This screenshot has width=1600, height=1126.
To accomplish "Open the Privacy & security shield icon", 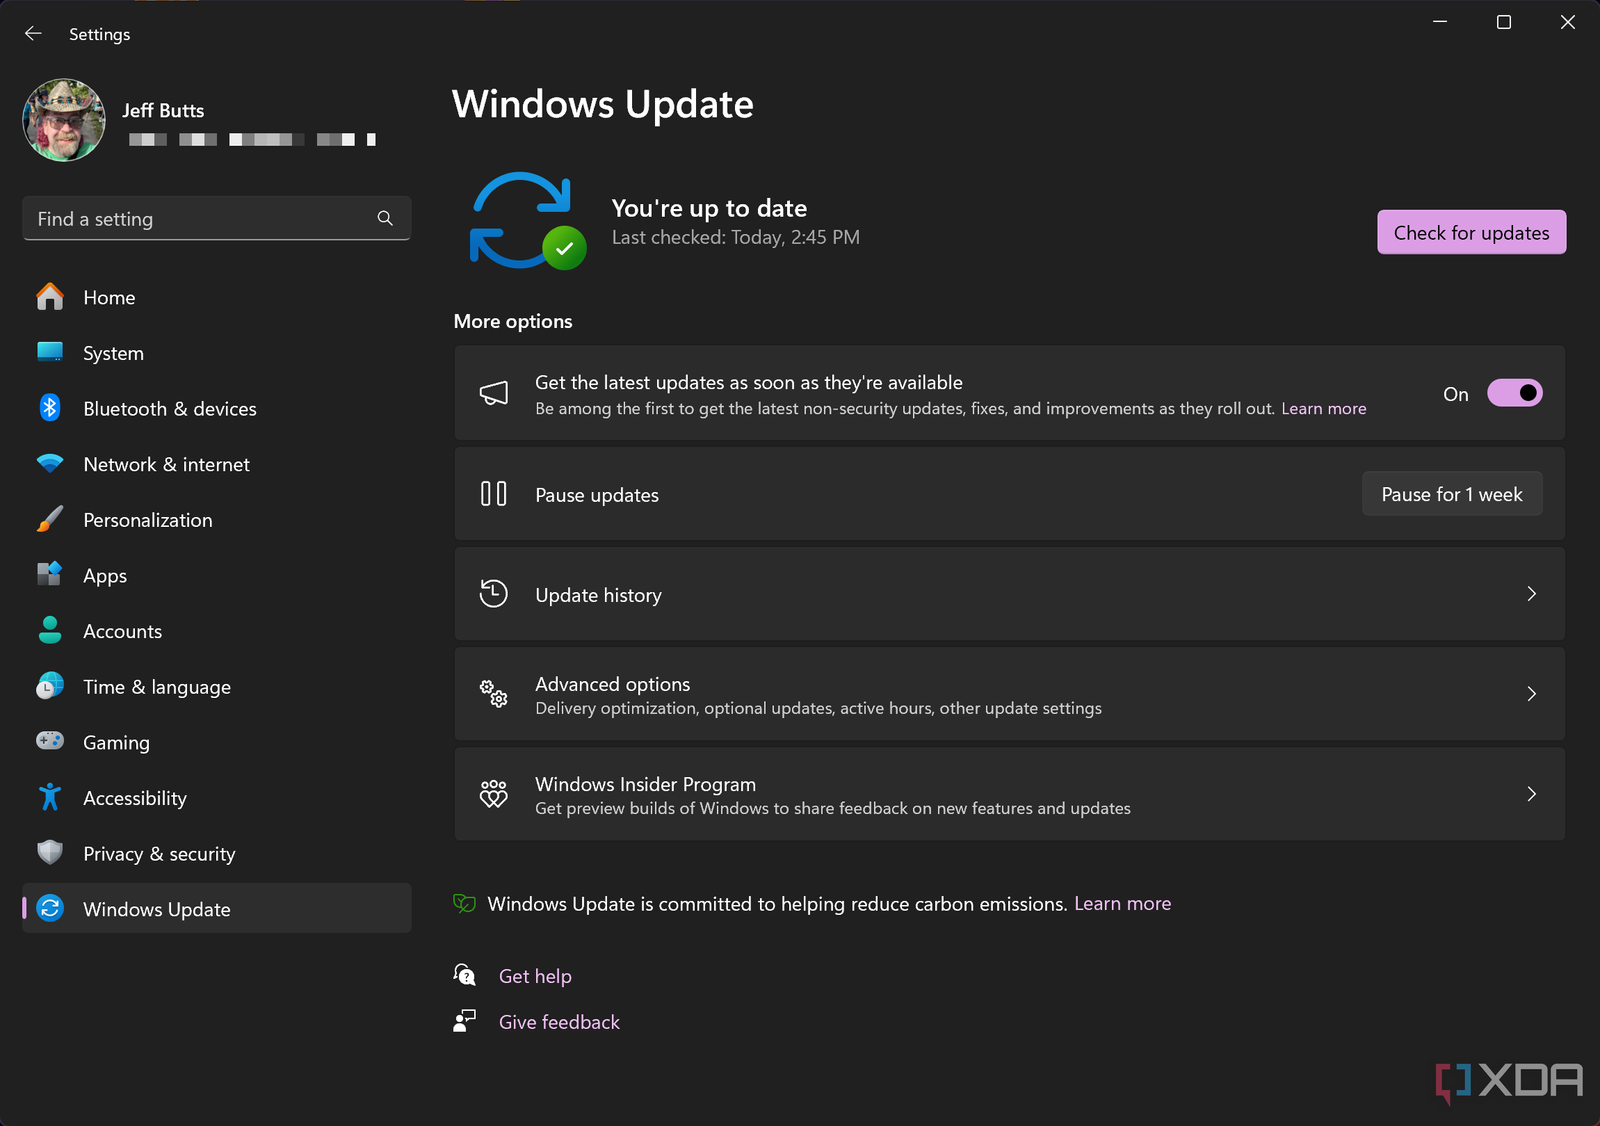I will [x=49, y=853].
